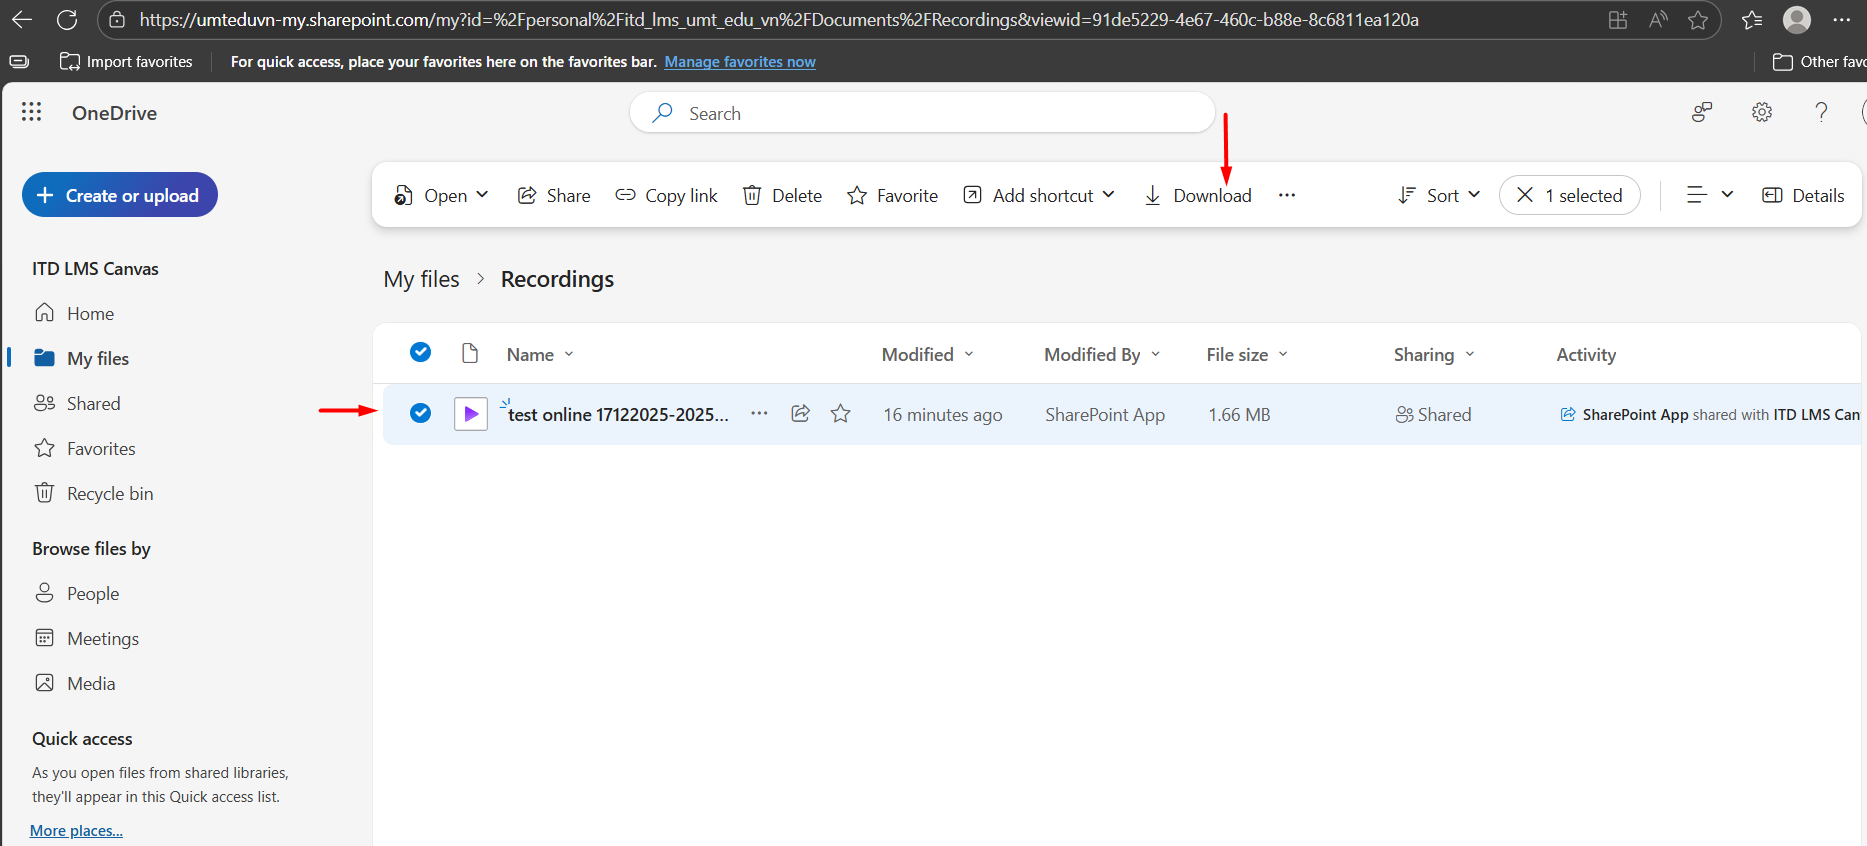Click the Settings gear icon
The width and height of the screenshot is (1867, 846).
point(1762,113)
